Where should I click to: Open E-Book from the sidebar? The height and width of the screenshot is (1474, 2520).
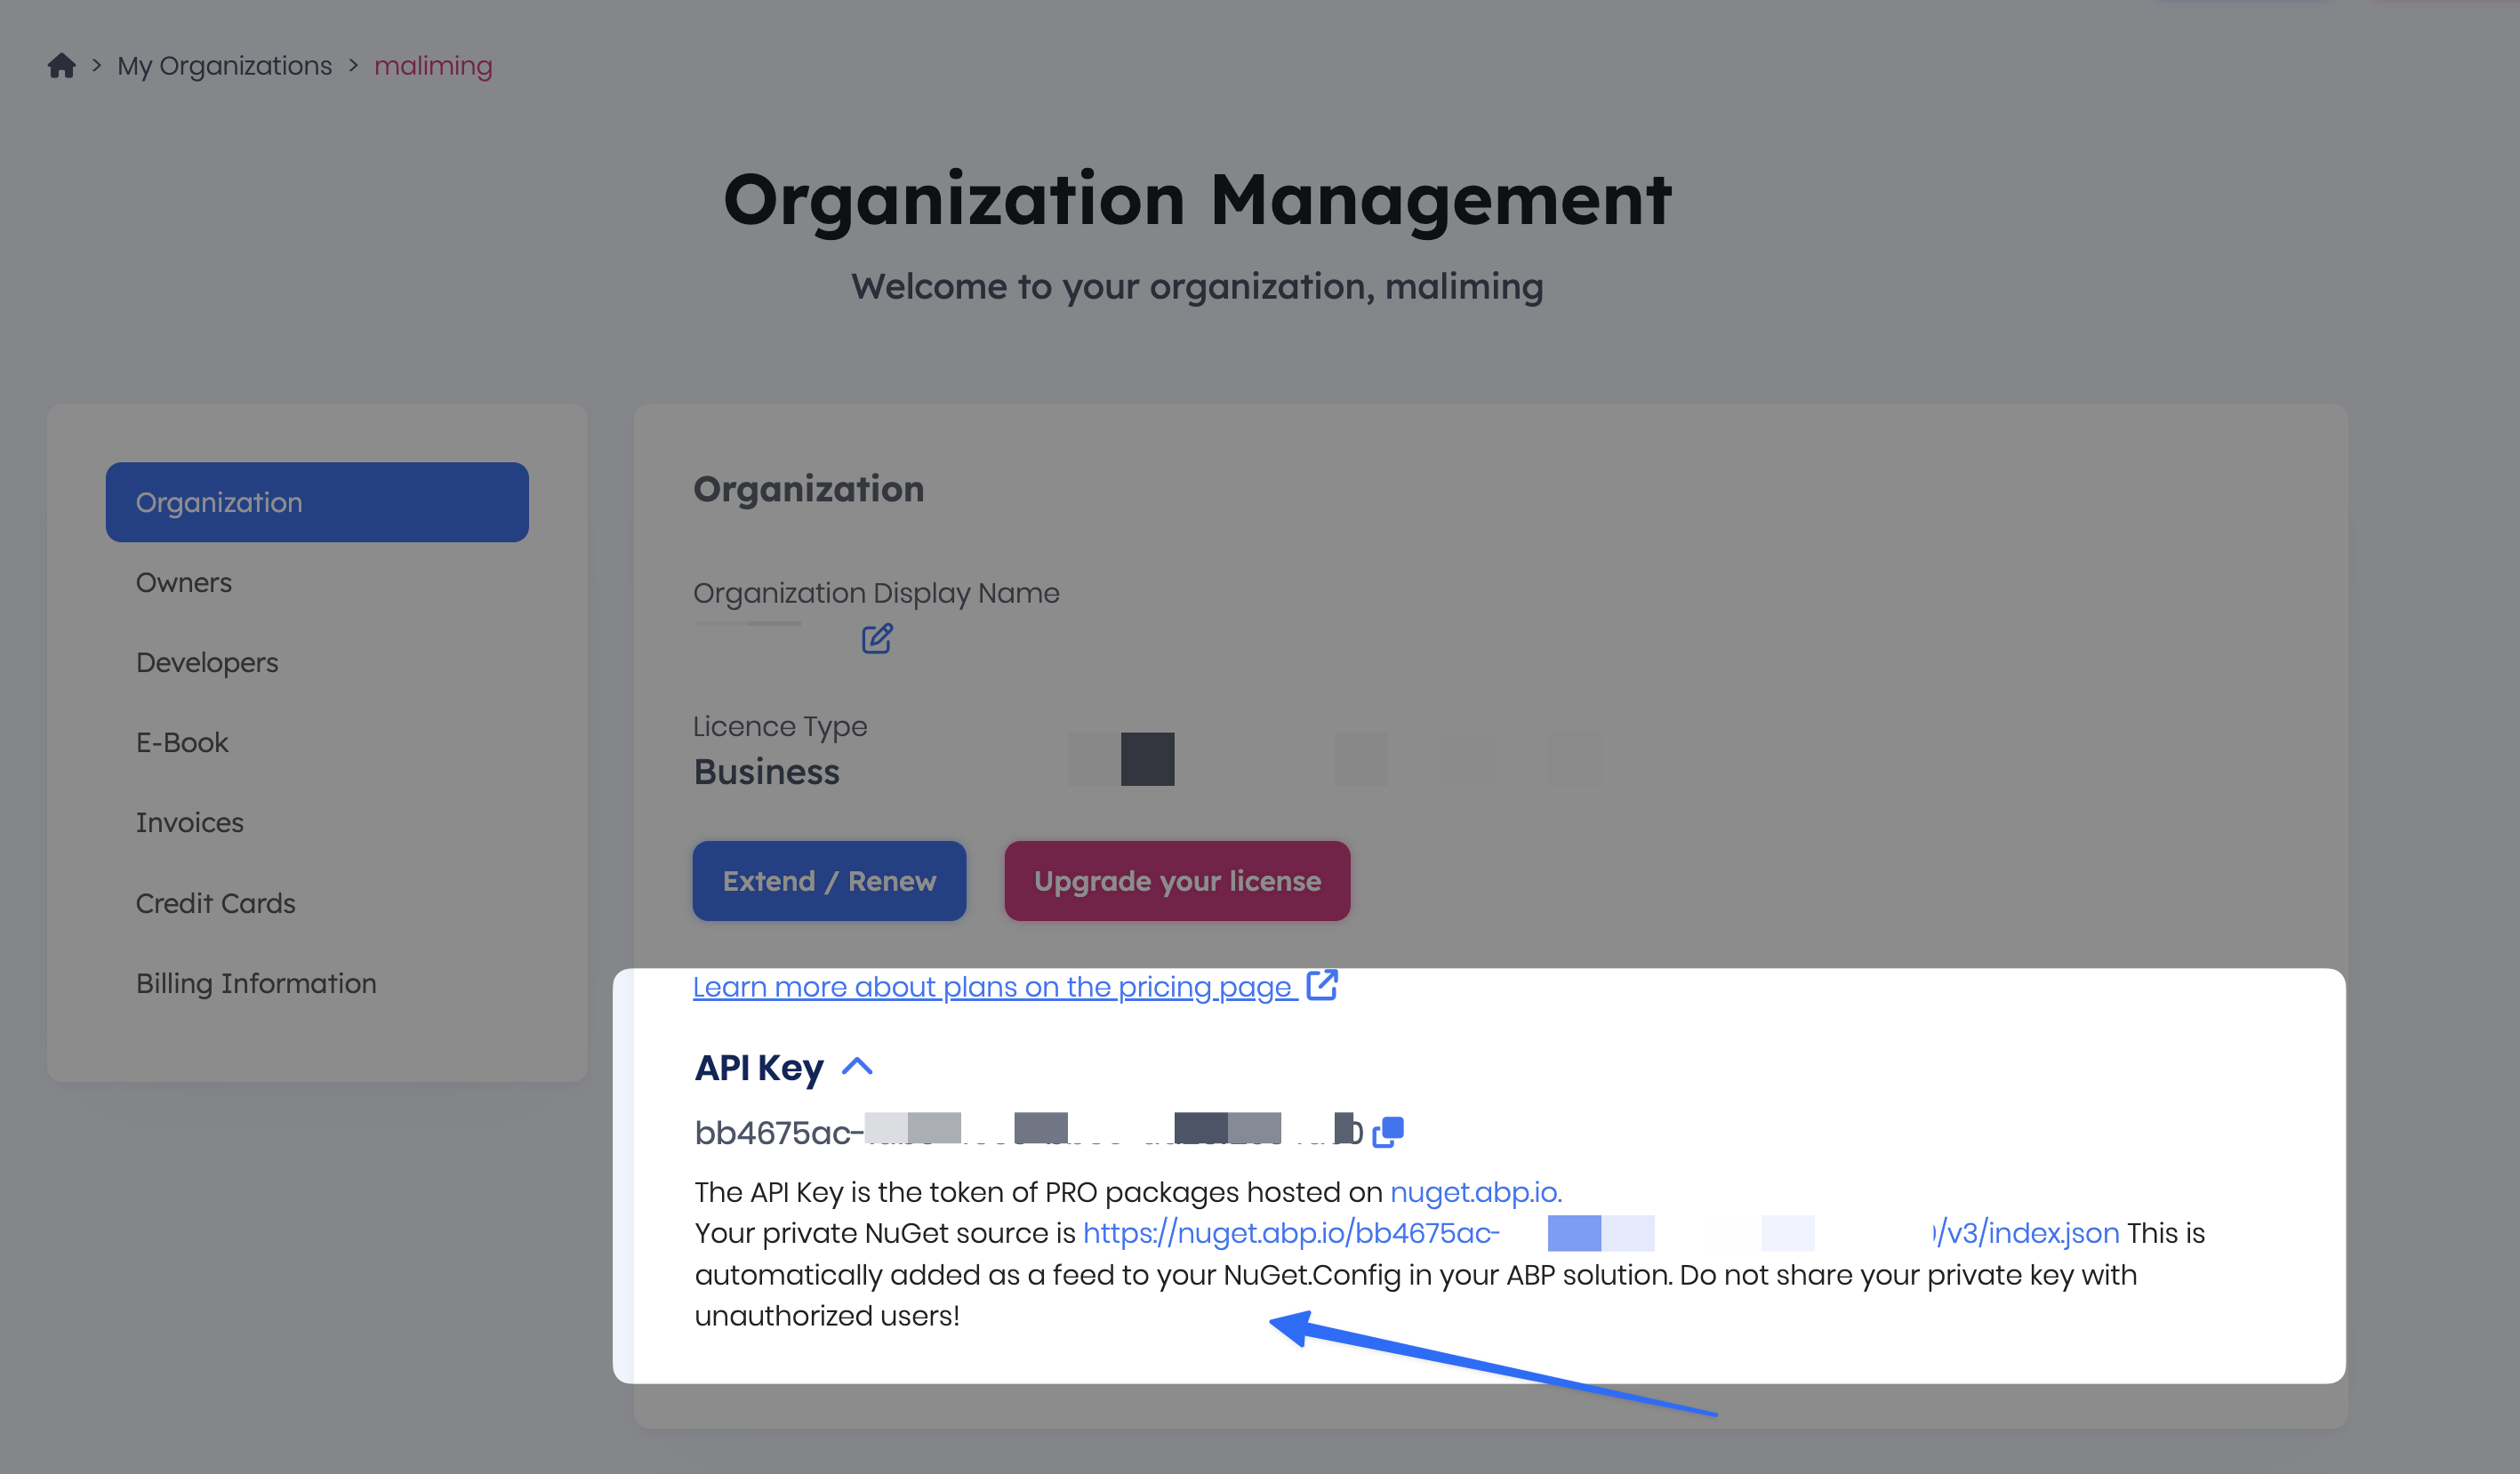(182, 742)
